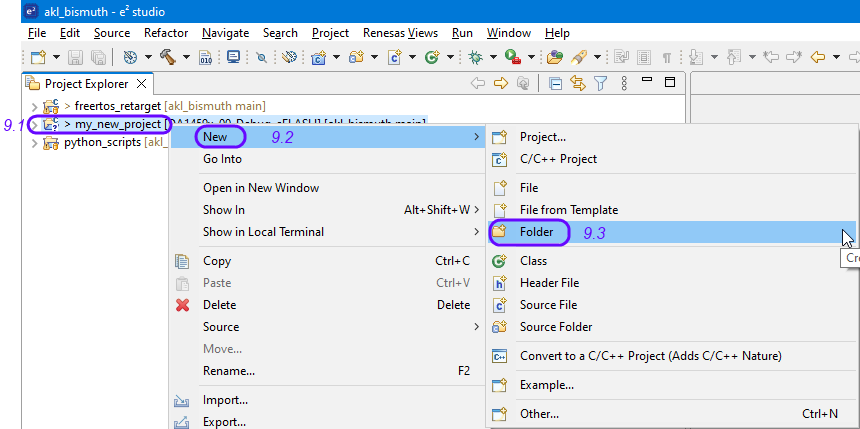860x429 pixels.
Task: Open the filter funnel in Project Explorer
Action: (601, 83)
